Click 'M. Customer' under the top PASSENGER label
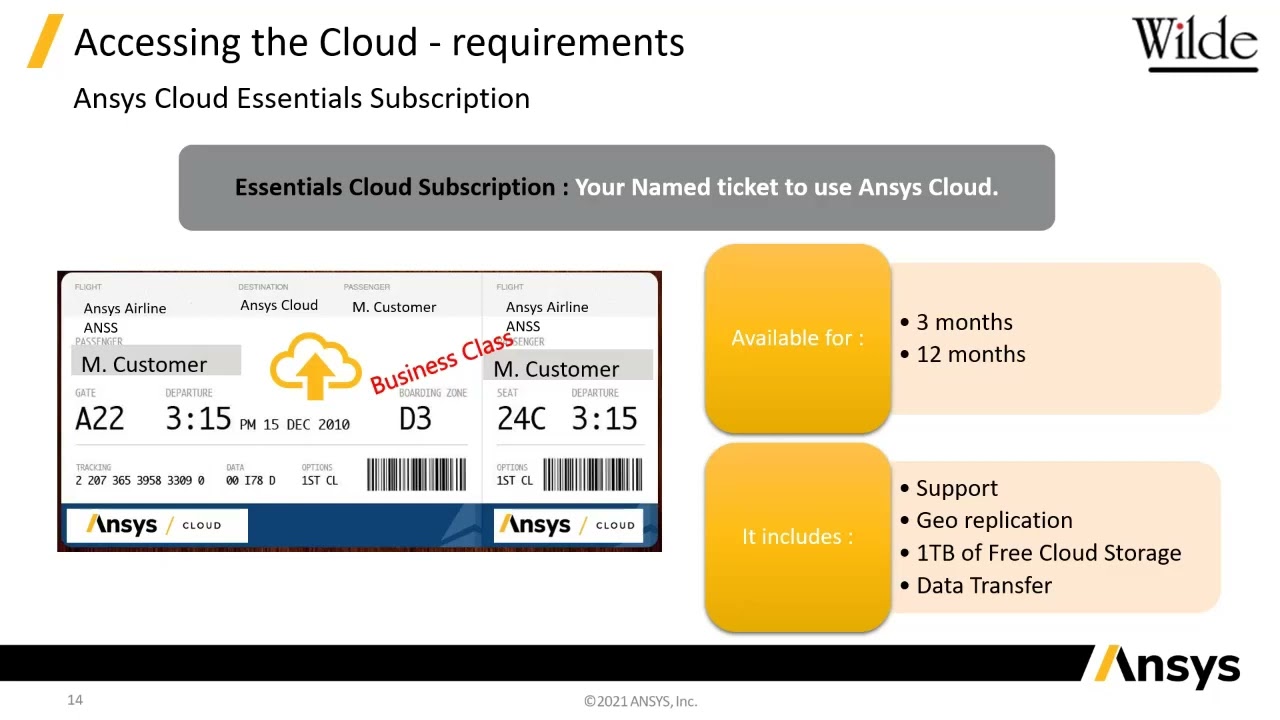1280x720 pixels. [x=394, y=307]
